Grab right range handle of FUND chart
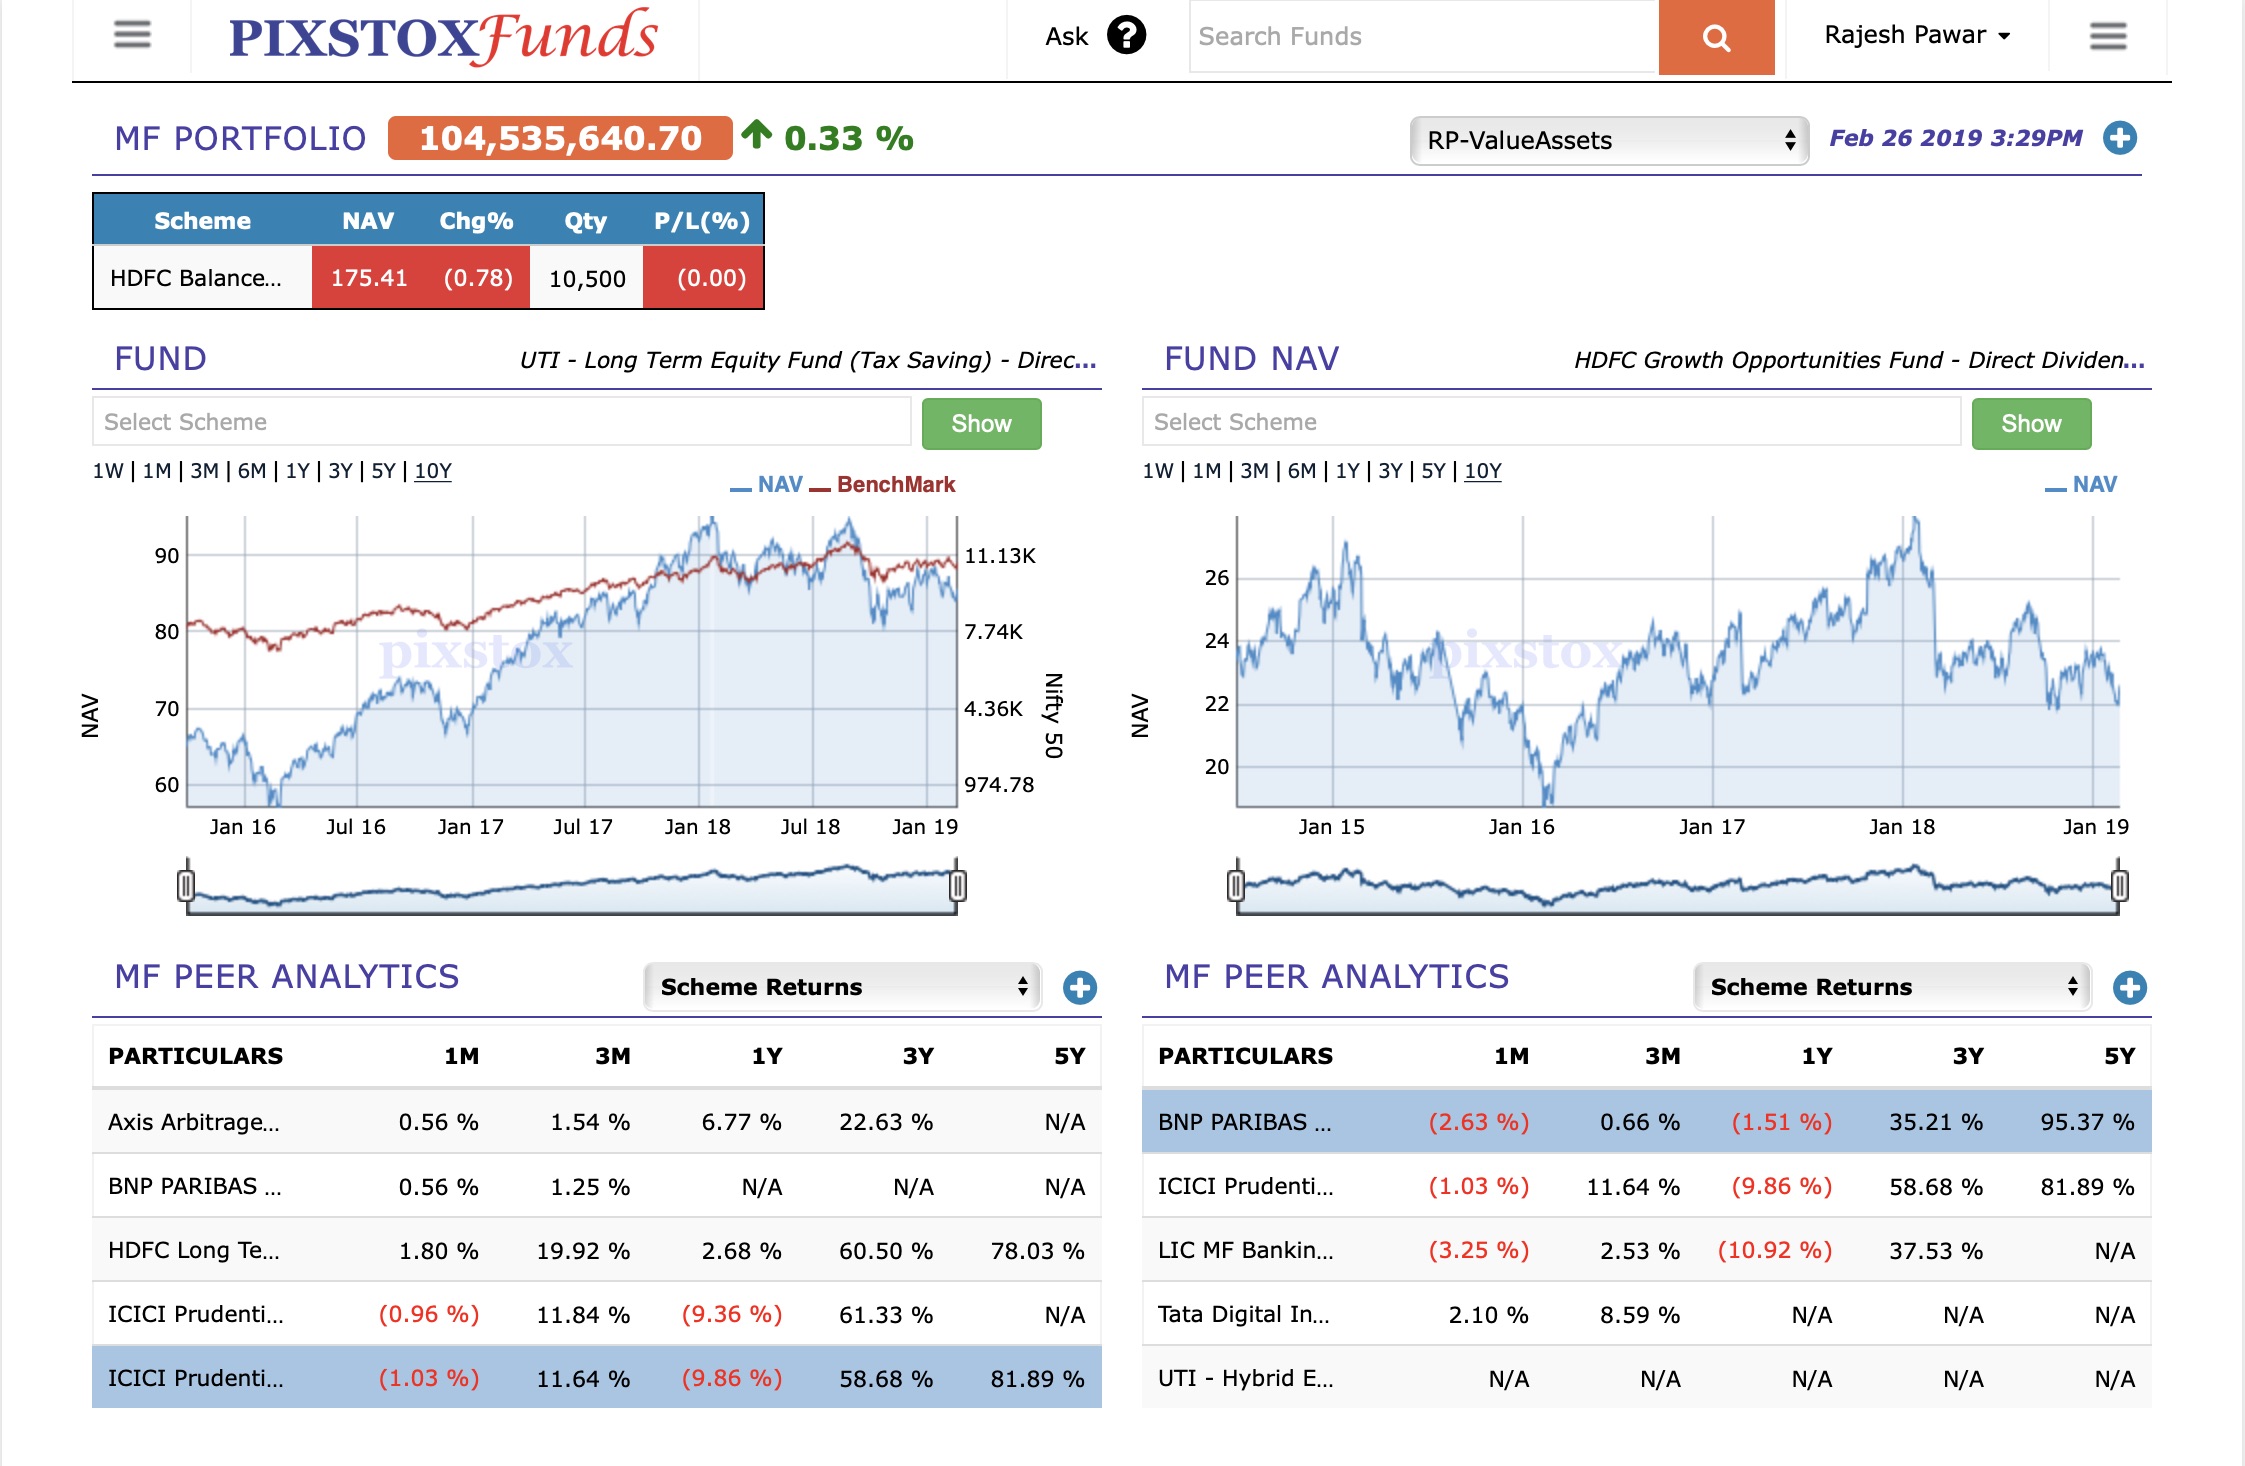 [957, 885]
